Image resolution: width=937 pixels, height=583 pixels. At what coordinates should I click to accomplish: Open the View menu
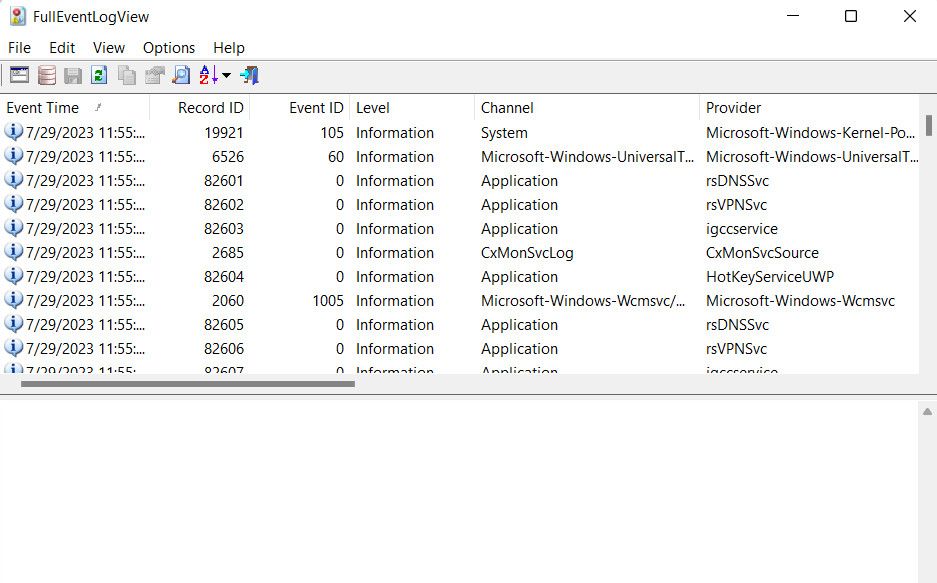click(x=108, y=47)
